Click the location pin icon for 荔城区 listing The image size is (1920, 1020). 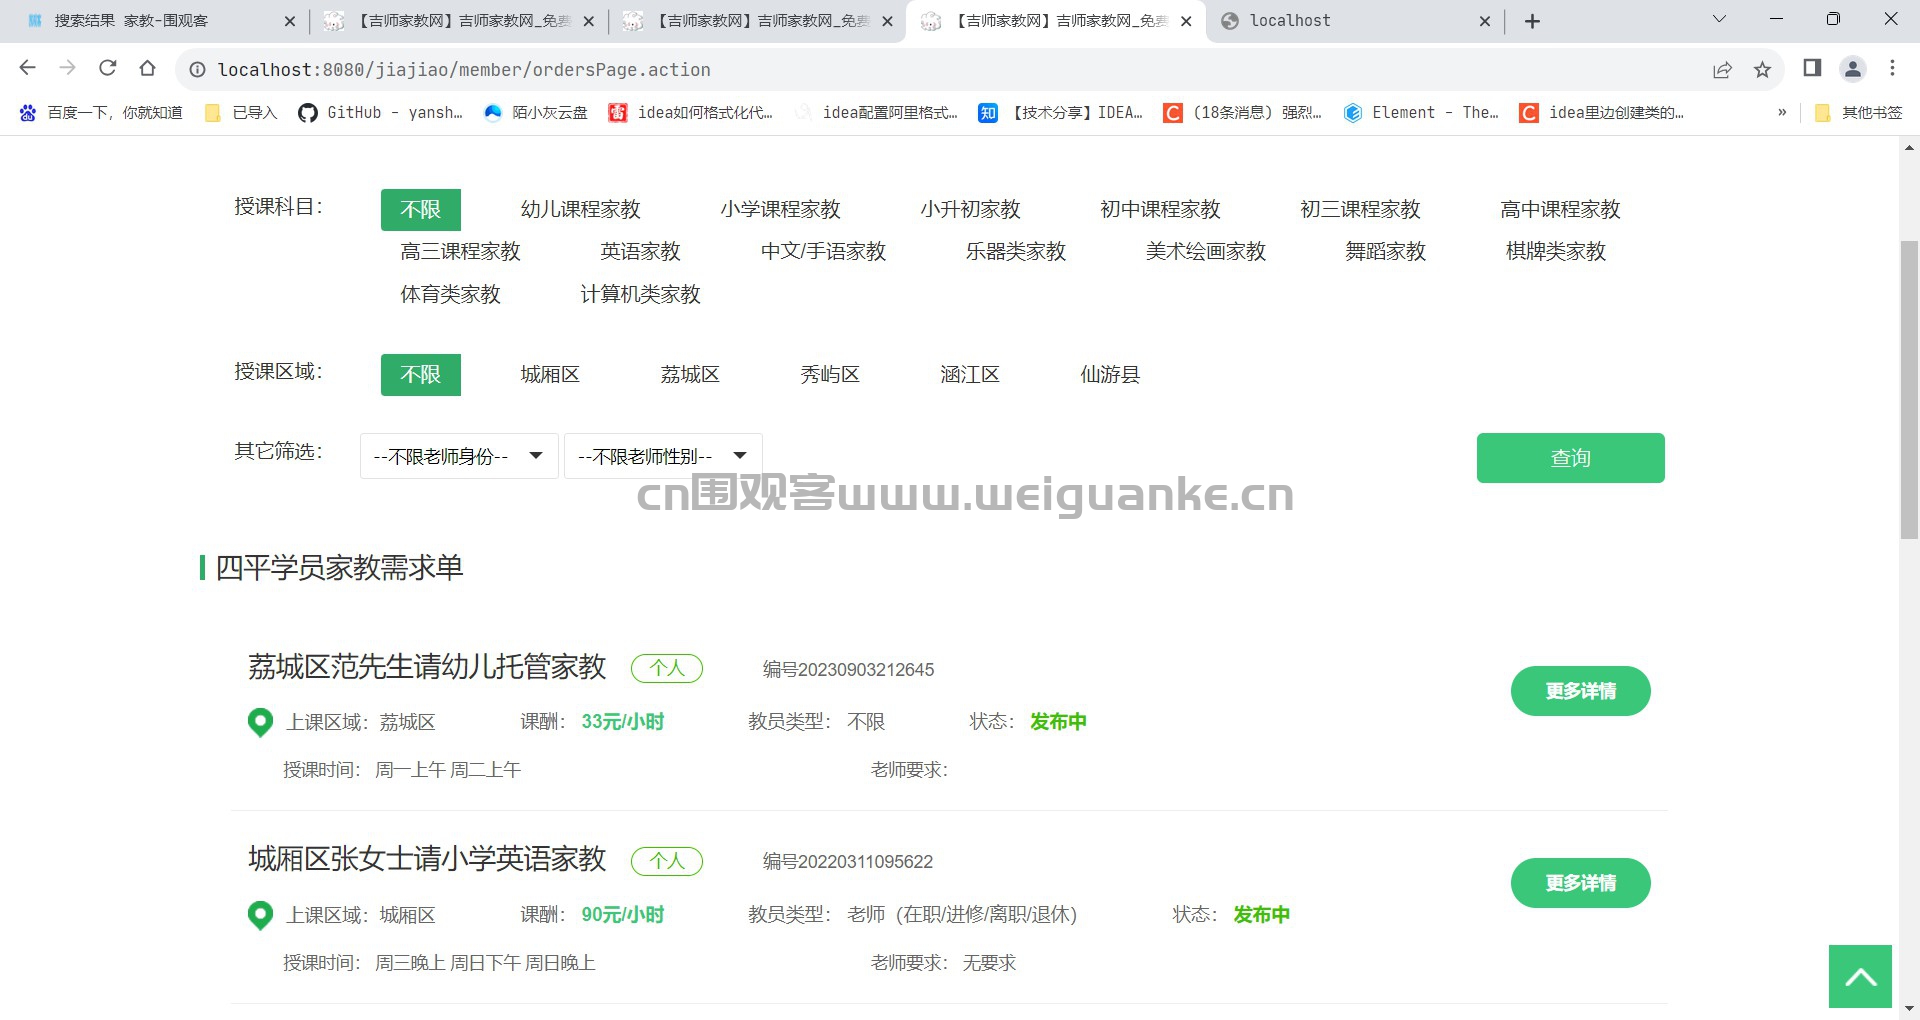pyautogui.click(x=260, y=722)
